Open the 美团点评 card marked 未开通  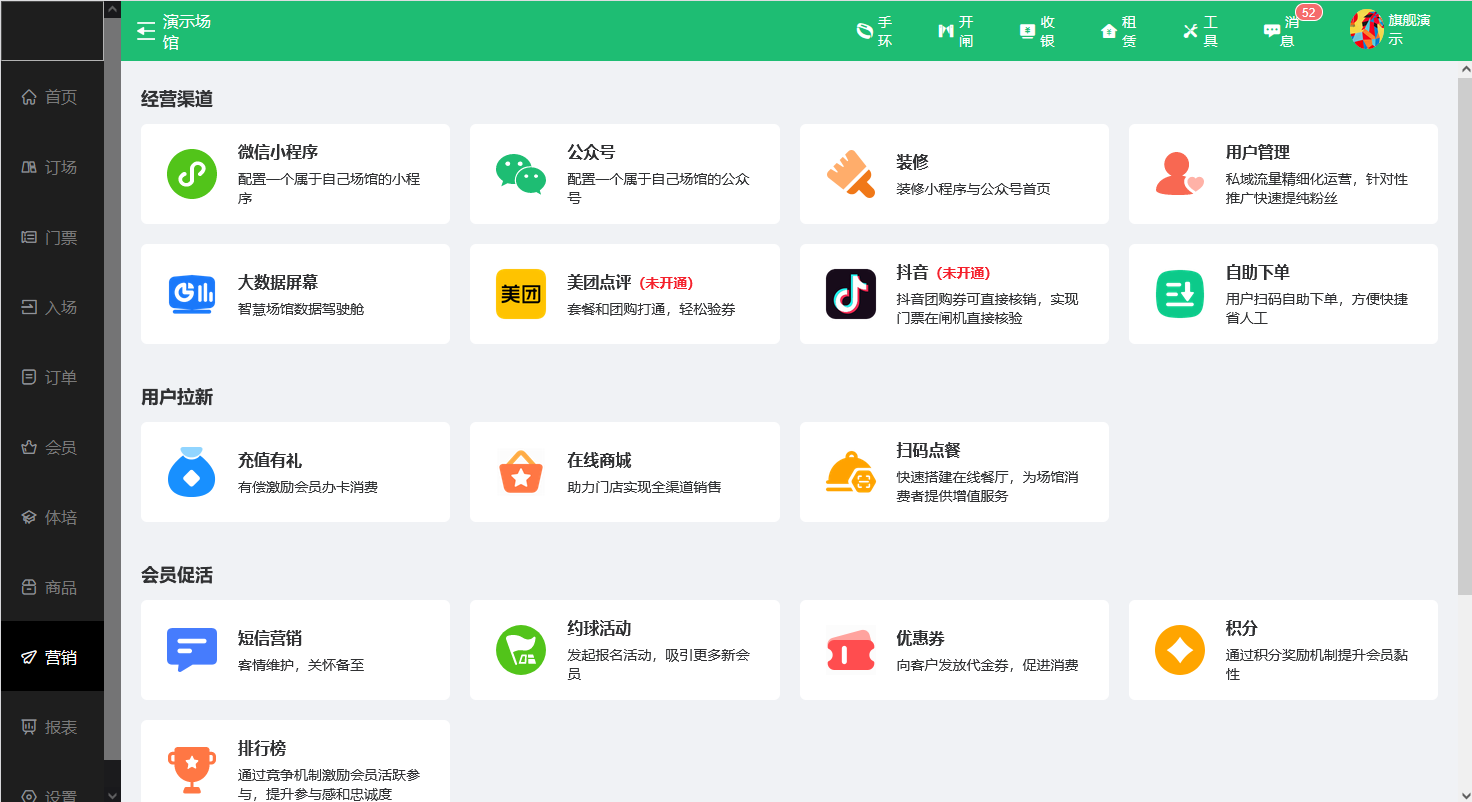point(624,293)
